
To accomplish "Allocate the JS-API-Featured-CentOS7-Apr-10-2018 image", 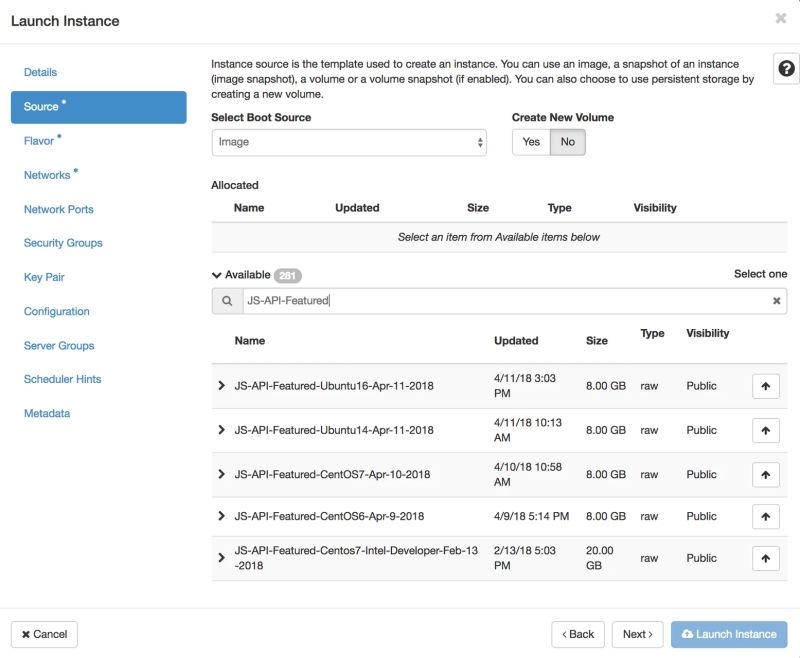I will point(765,473).
